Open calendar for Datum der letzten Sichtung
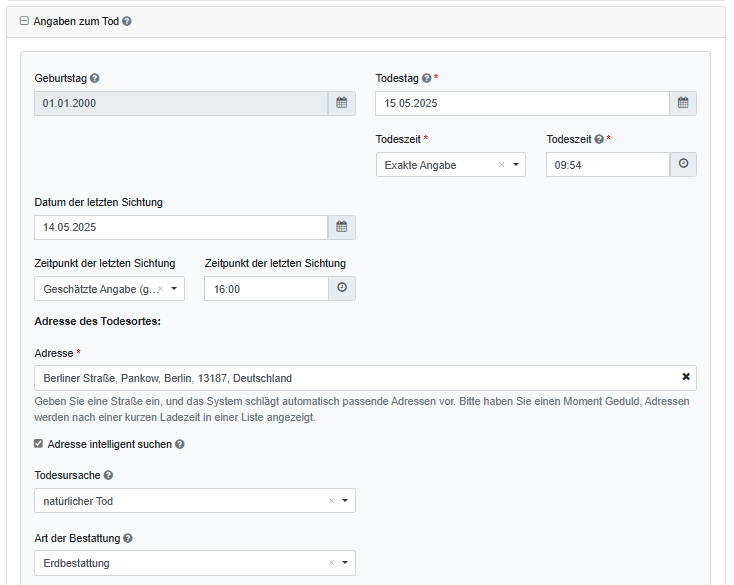 tap(341, 227)
